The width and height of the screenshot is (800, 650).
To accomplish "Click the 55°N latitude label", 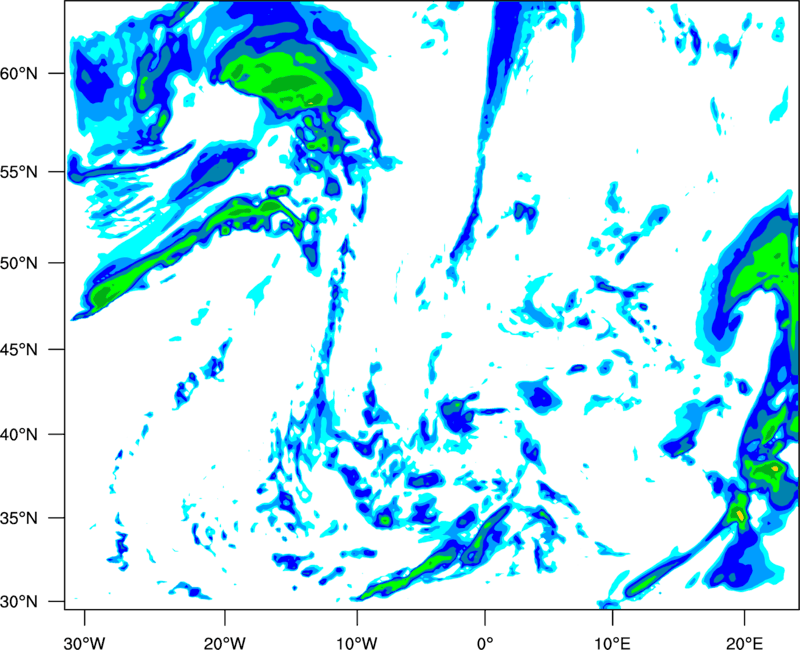I will click(x=19, y=172).
